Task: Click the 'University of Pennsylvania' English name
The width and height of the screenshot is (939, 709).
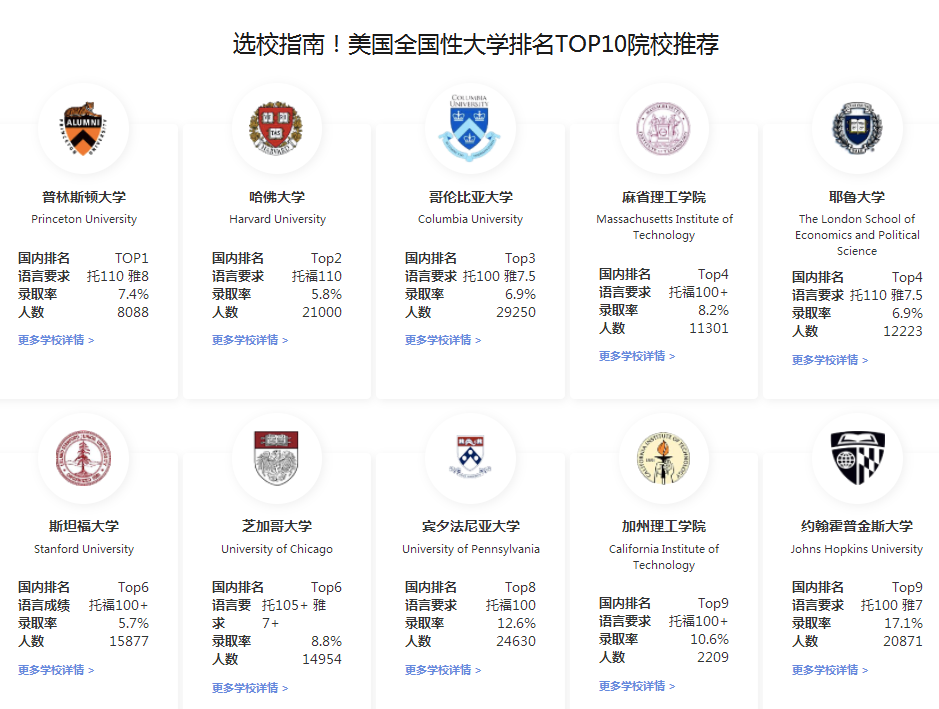Action: (471, 549)
